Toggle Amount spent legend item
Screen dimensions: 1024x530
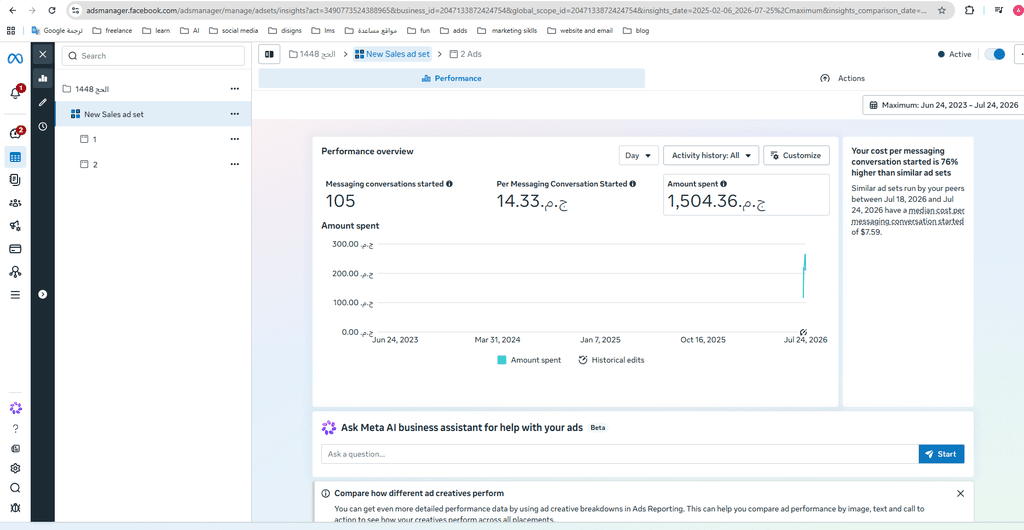[x=529, y=360]
